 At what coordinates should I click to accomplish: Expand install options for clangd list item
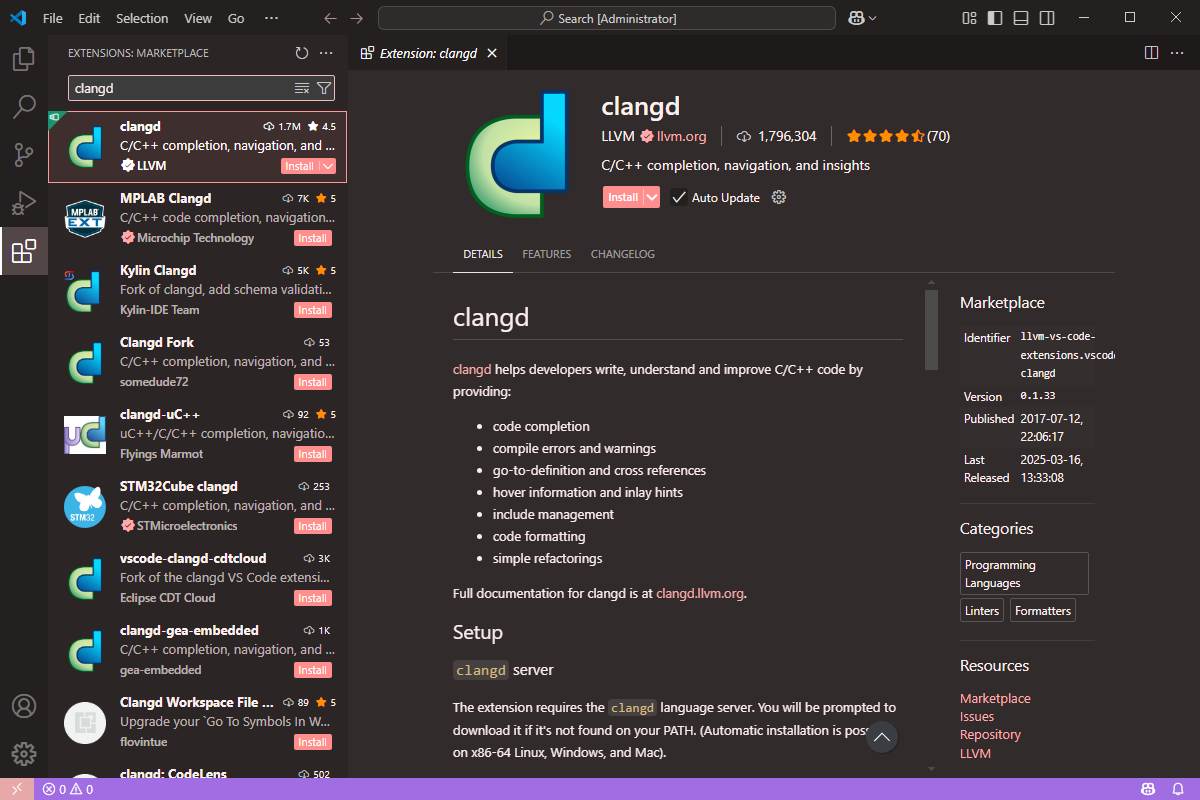[328, 166]
